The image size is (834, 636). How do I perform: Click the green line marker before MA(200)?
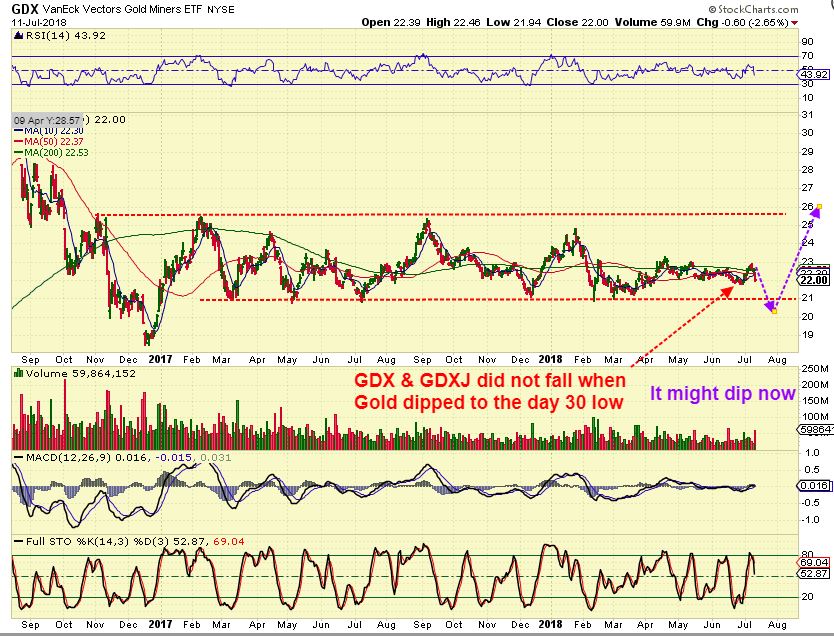coord(18,153)
